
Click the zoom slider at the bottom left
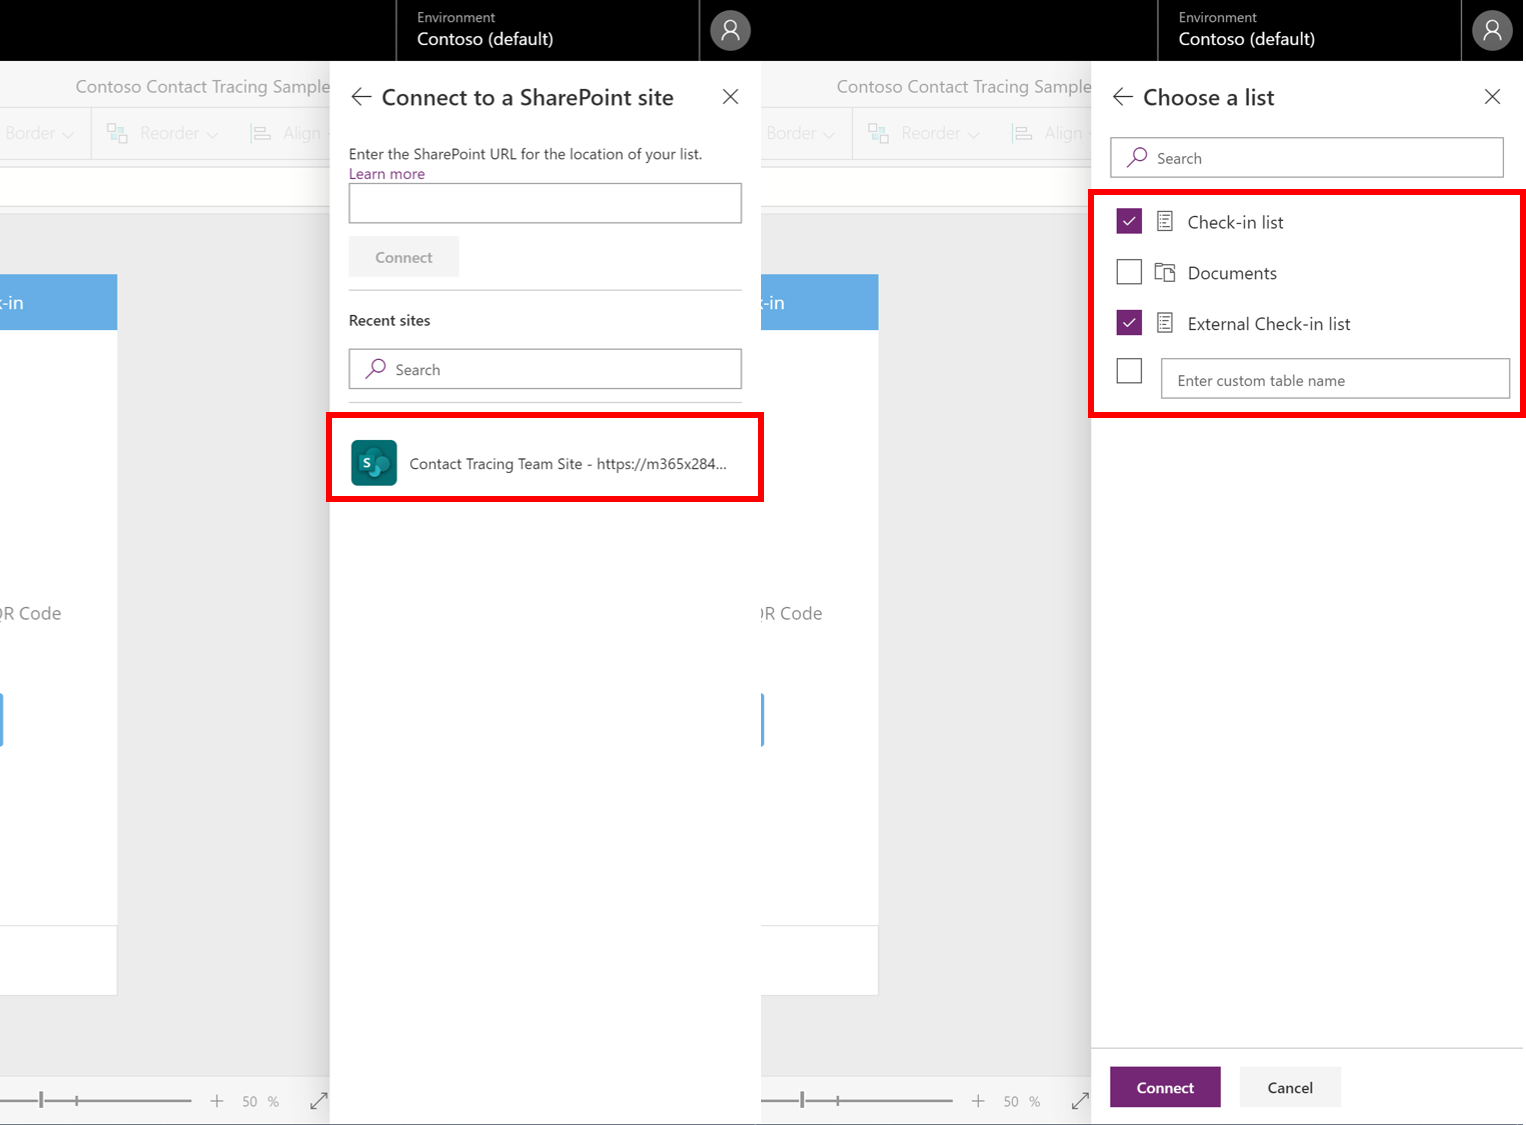point(96,1101)
